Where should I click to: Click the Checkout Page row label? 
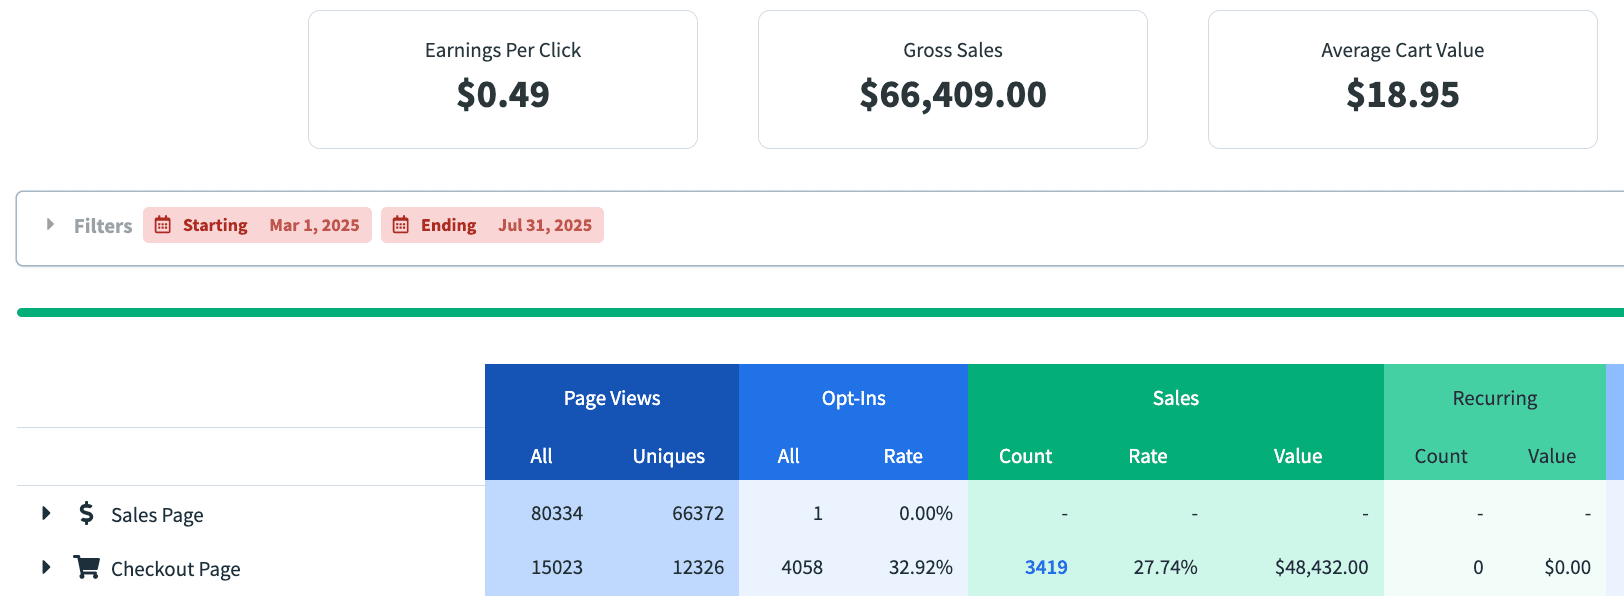(x=175, y=569)
